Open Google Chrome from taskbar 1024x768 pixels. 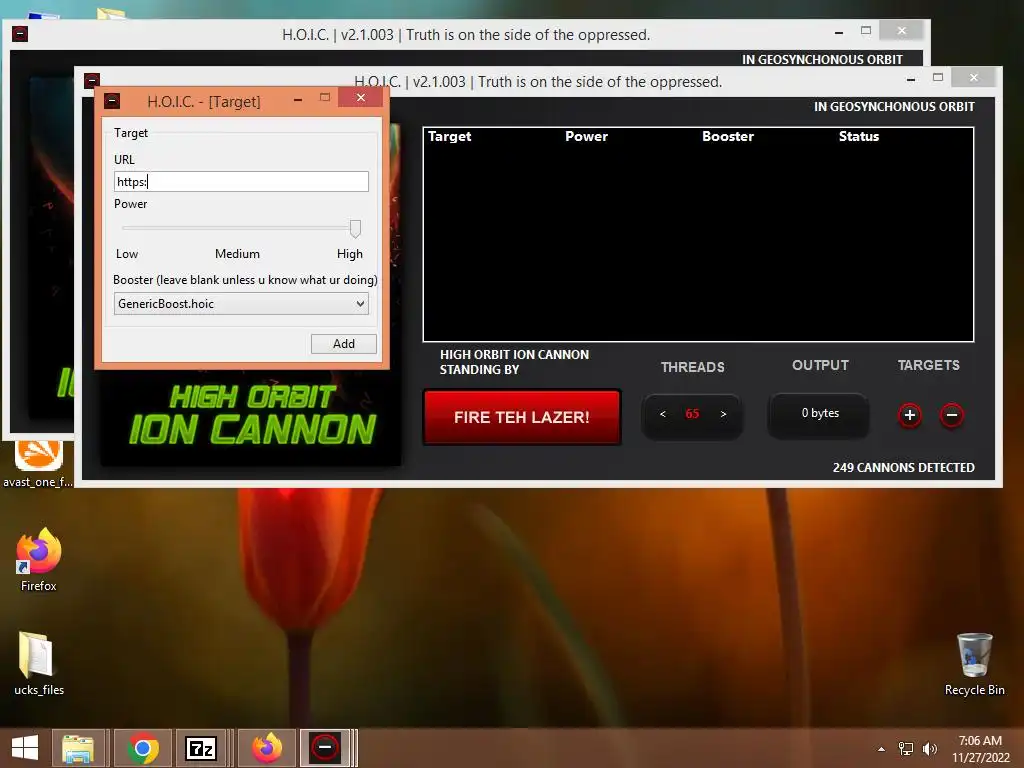click(143, 748)
